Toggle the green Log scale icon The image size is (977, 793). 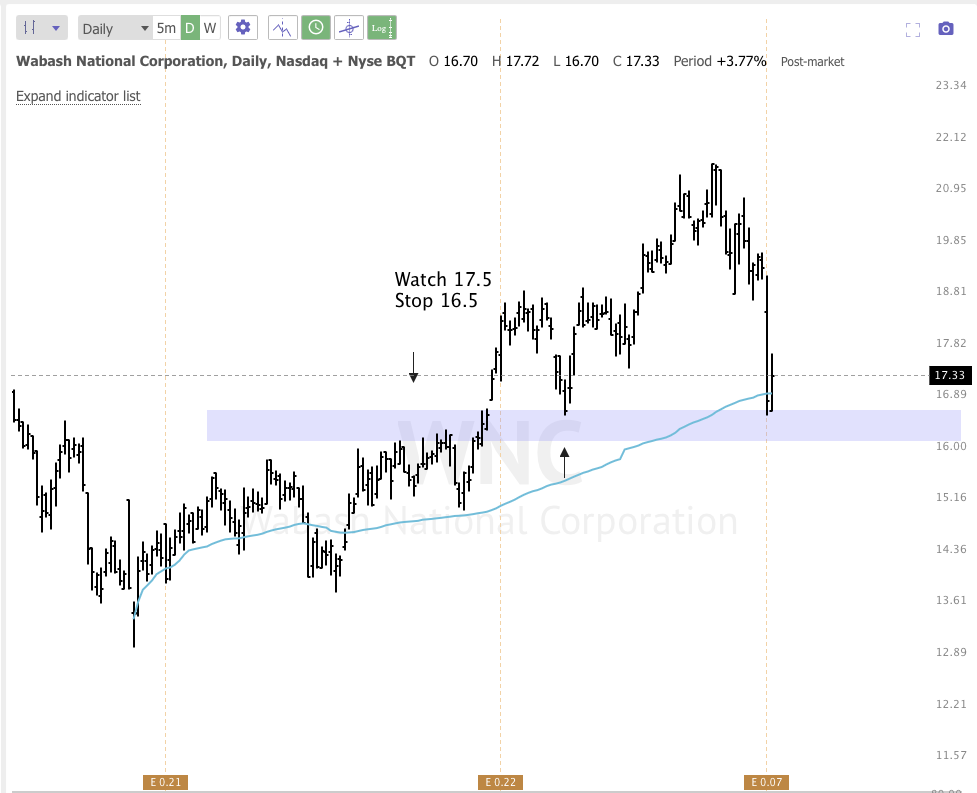[x=381, y=27]
